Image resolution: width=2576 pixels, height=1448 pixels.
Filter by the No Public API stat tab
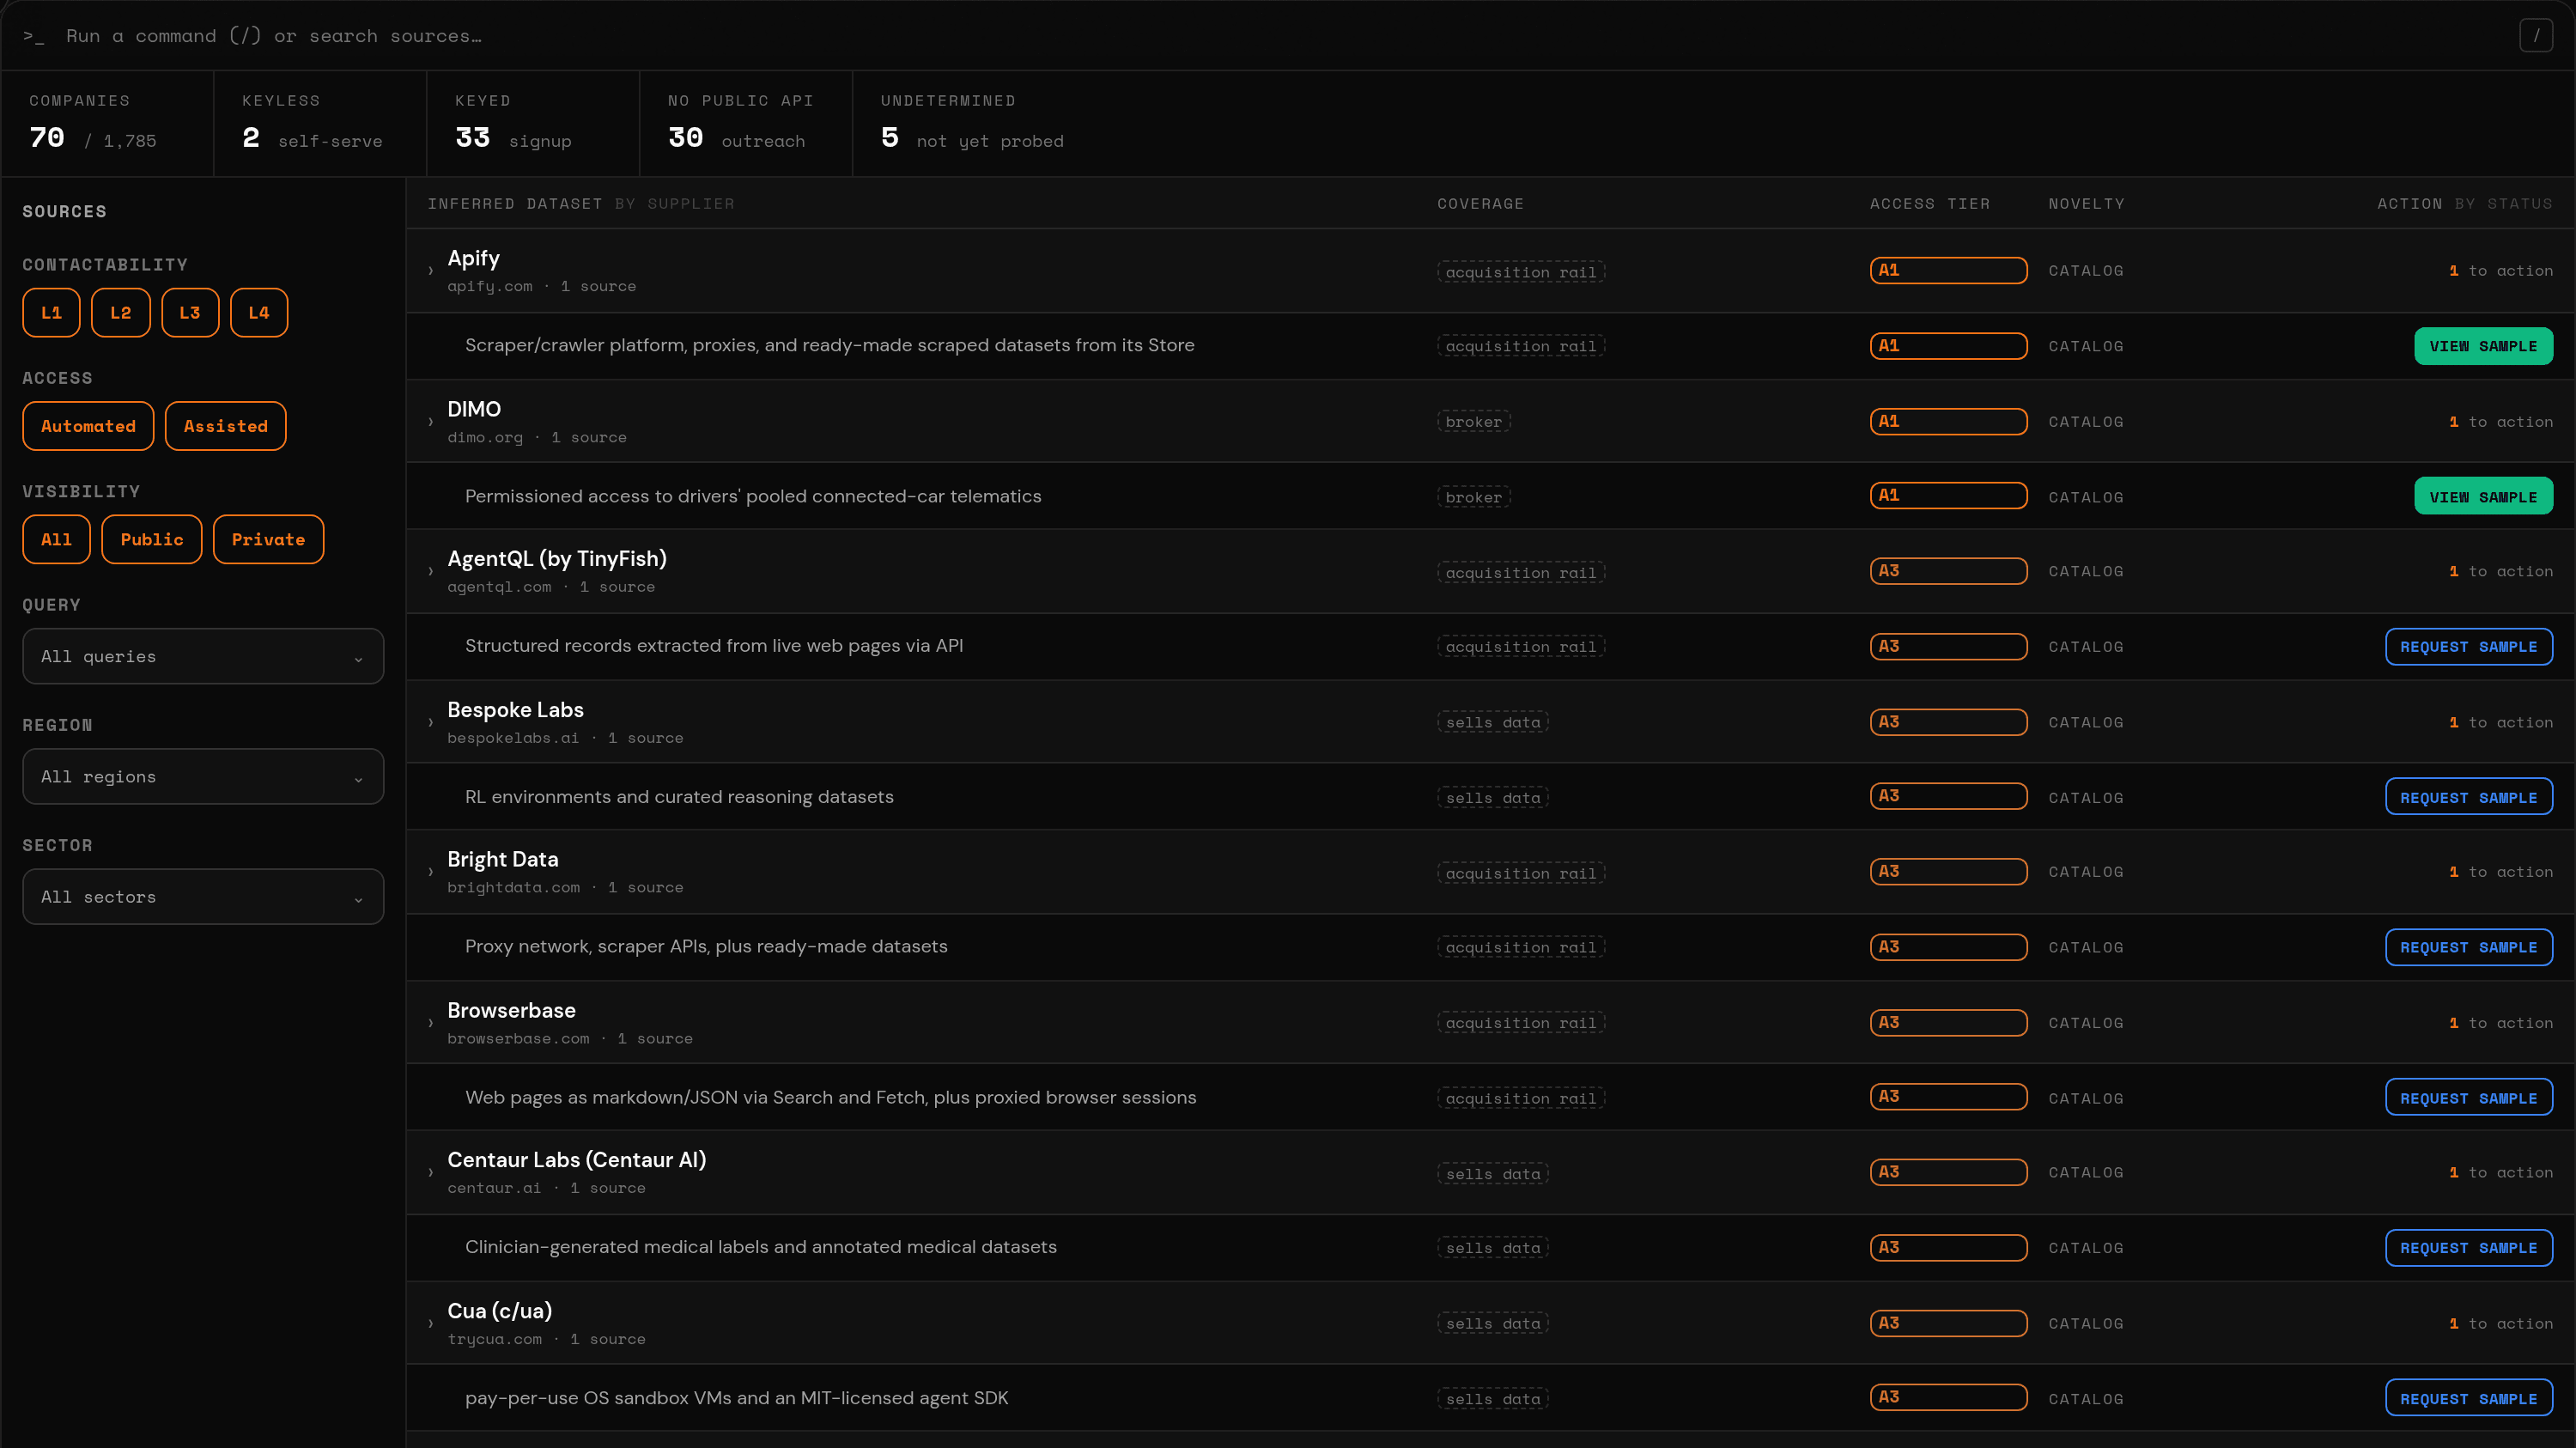pos(746,124)
